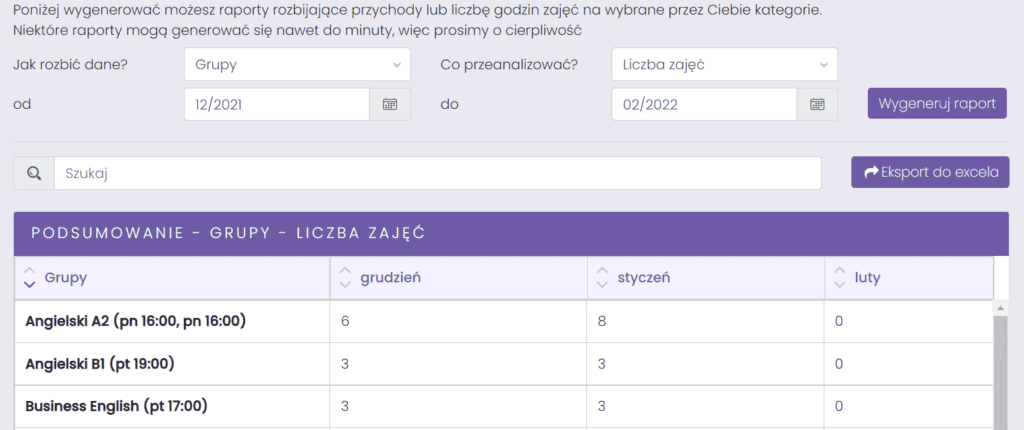This screenshot has height=430, width=1024.
Task: Sort table by the grudzień column arrows
Action: point(345,278)
